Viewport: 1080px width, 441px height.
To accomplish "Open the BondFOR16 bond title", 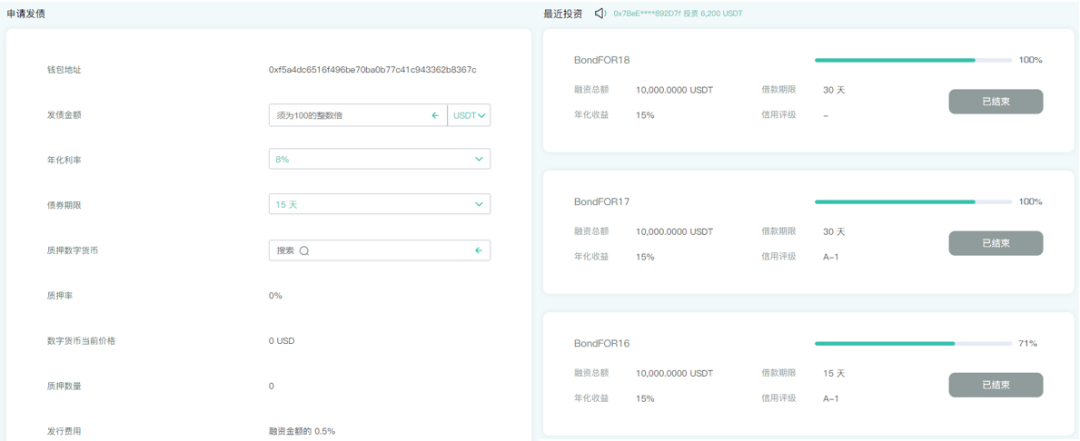I will click(601, 344).
